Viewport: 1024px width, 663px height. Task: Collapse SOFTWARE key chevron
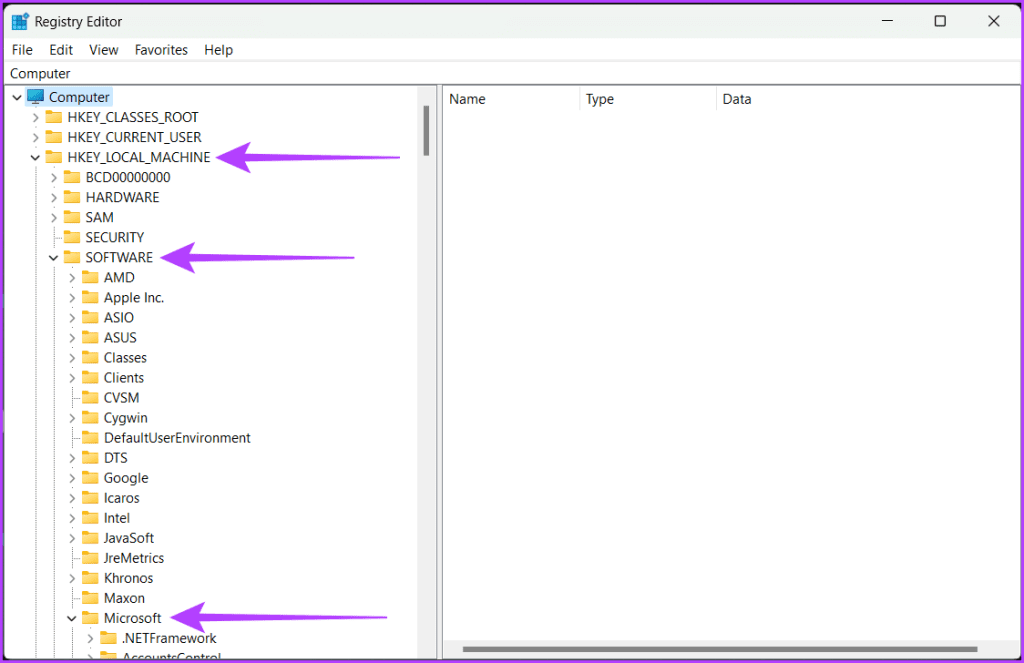[54, 258]
